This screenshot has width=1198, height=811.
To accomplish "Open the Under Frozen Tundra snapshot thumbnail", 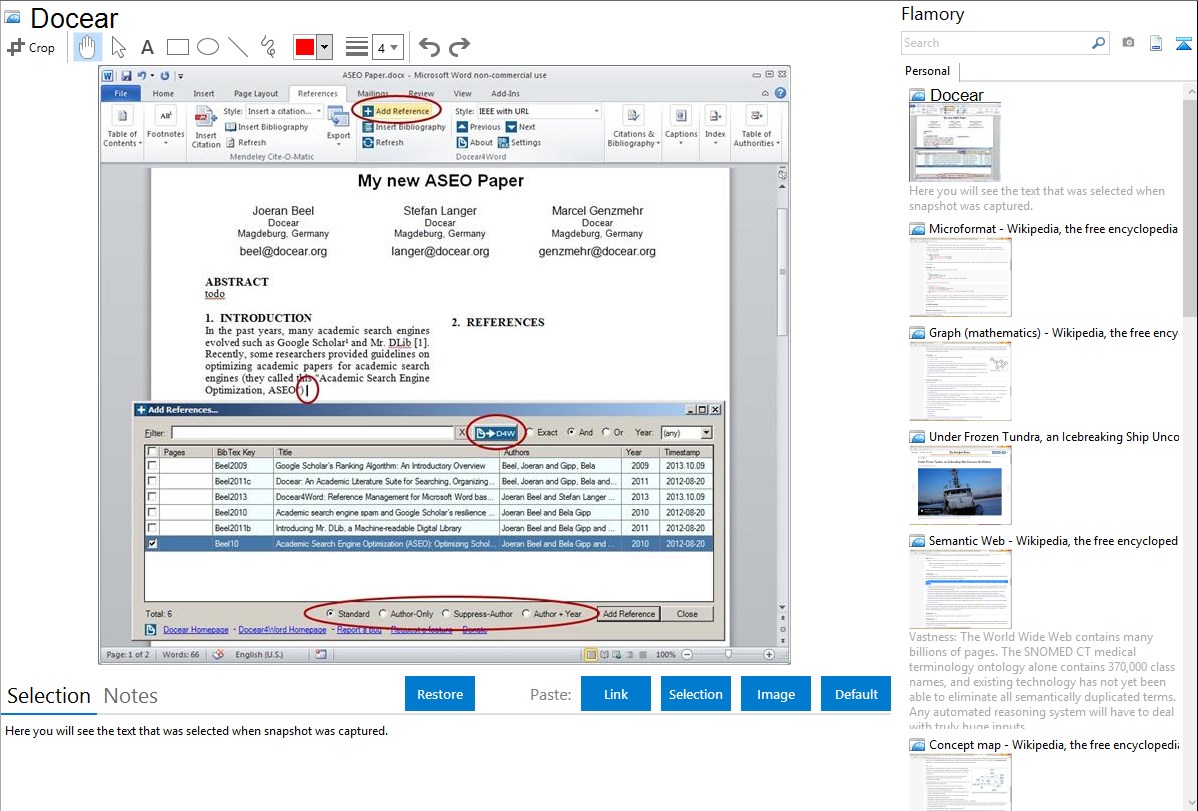I will [960, 485].
